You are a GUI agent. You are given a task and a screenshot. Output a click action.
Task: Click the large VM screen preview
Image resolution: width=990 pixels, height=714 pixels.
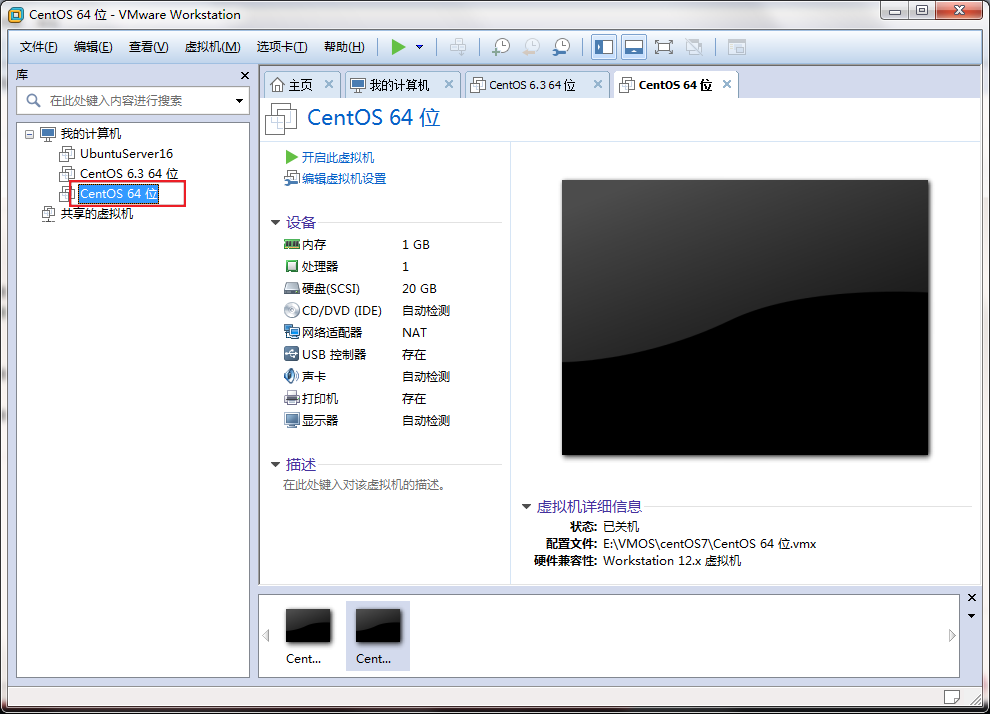pos(745,318)
